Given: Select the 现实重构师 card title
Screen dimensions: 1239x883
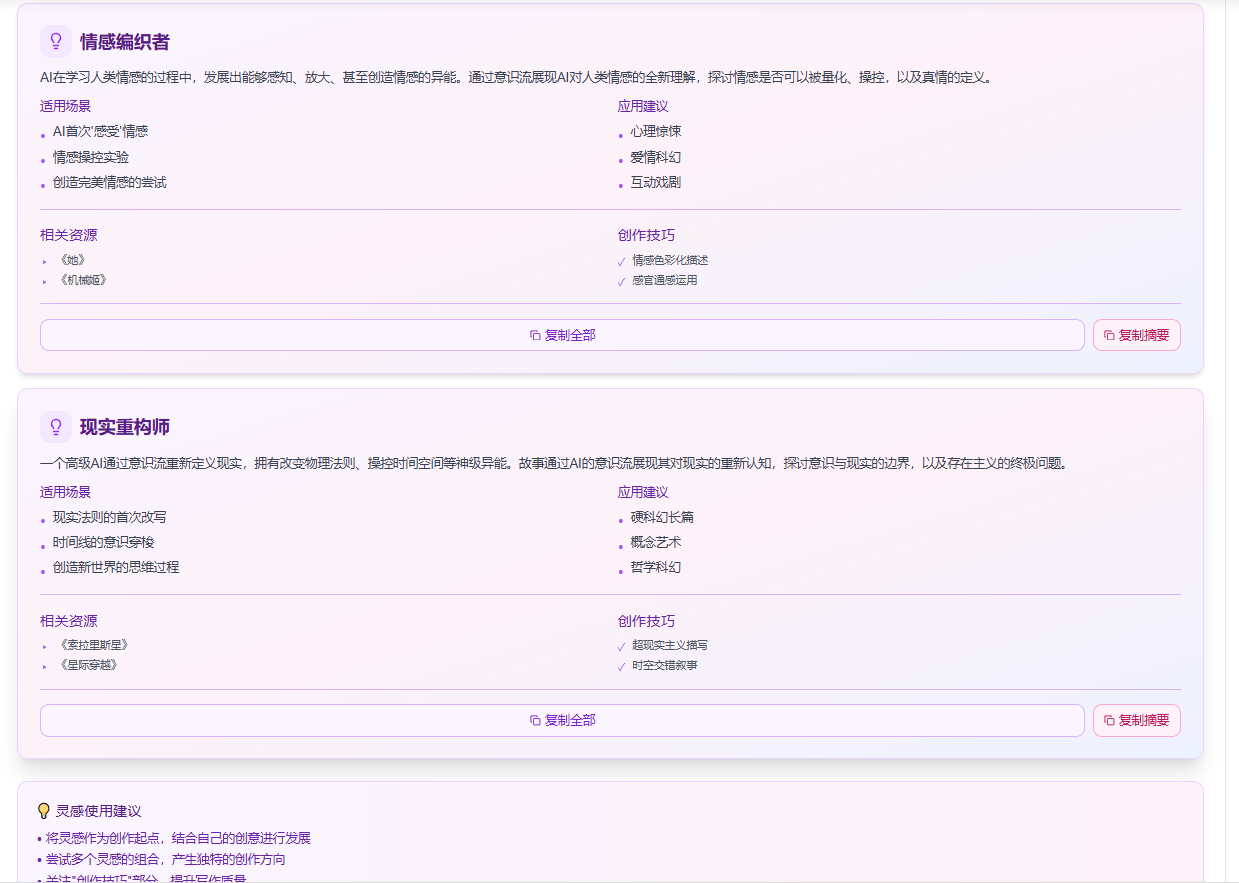Looking at the screenshot, I should pos(125,427).
